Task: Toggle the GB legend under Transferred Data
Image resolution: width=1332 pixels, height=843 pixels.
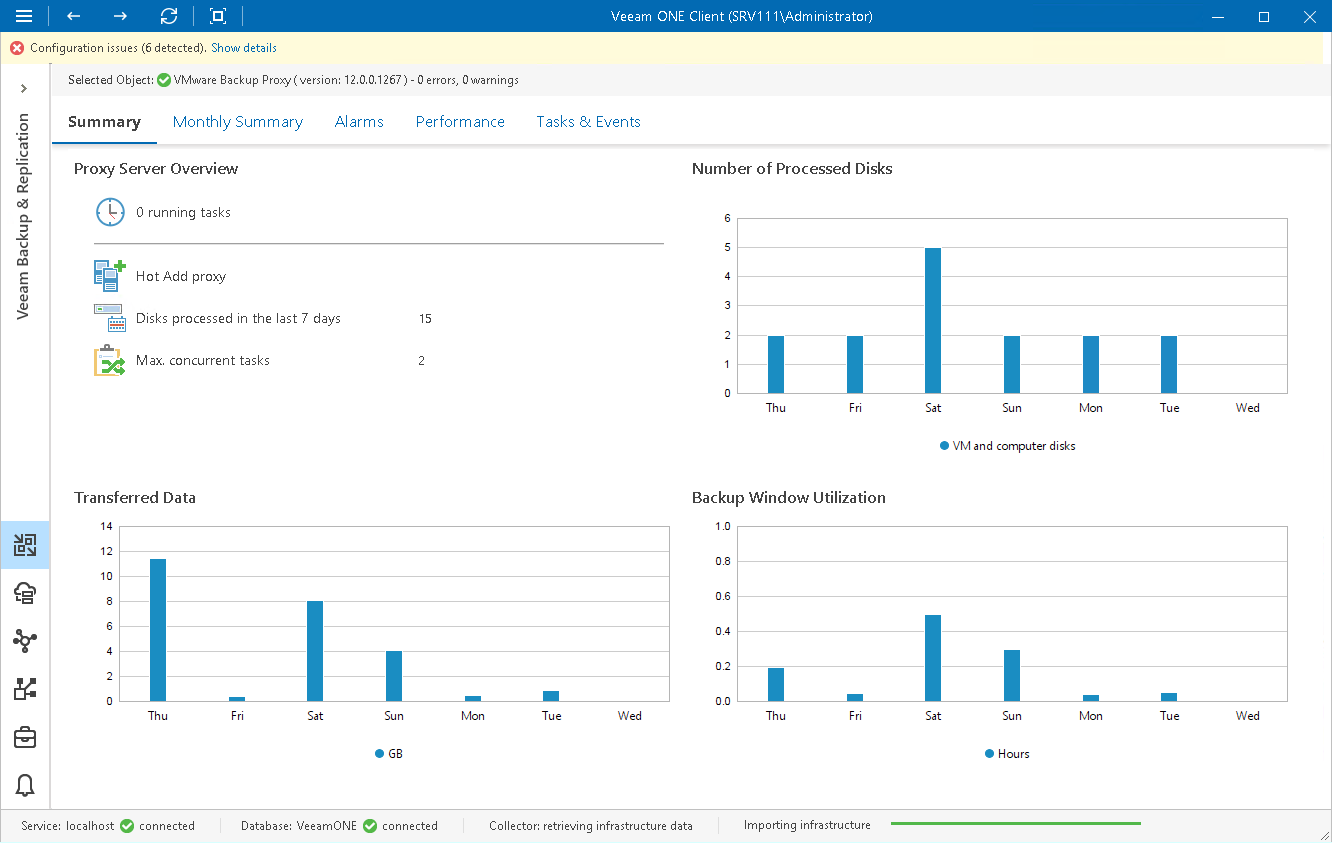Action: pos(388,753)
